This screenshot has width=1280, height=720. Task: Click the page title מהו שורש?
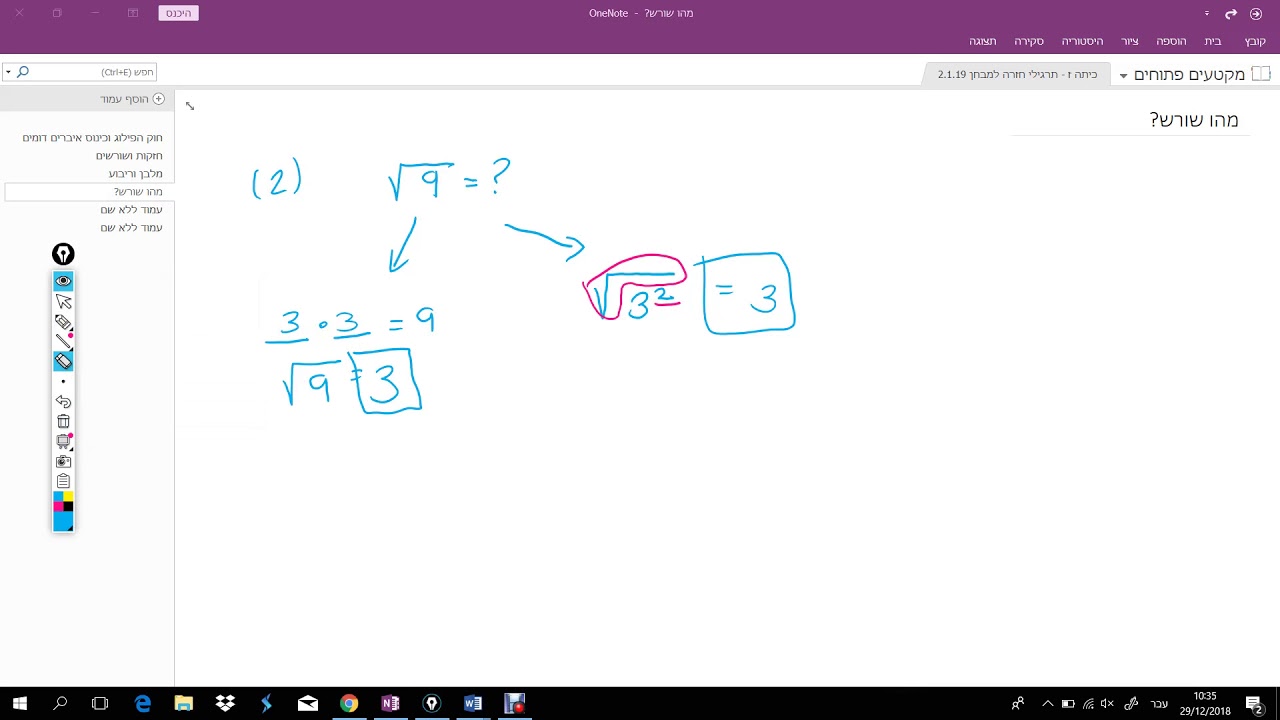tap(1194, 120)
